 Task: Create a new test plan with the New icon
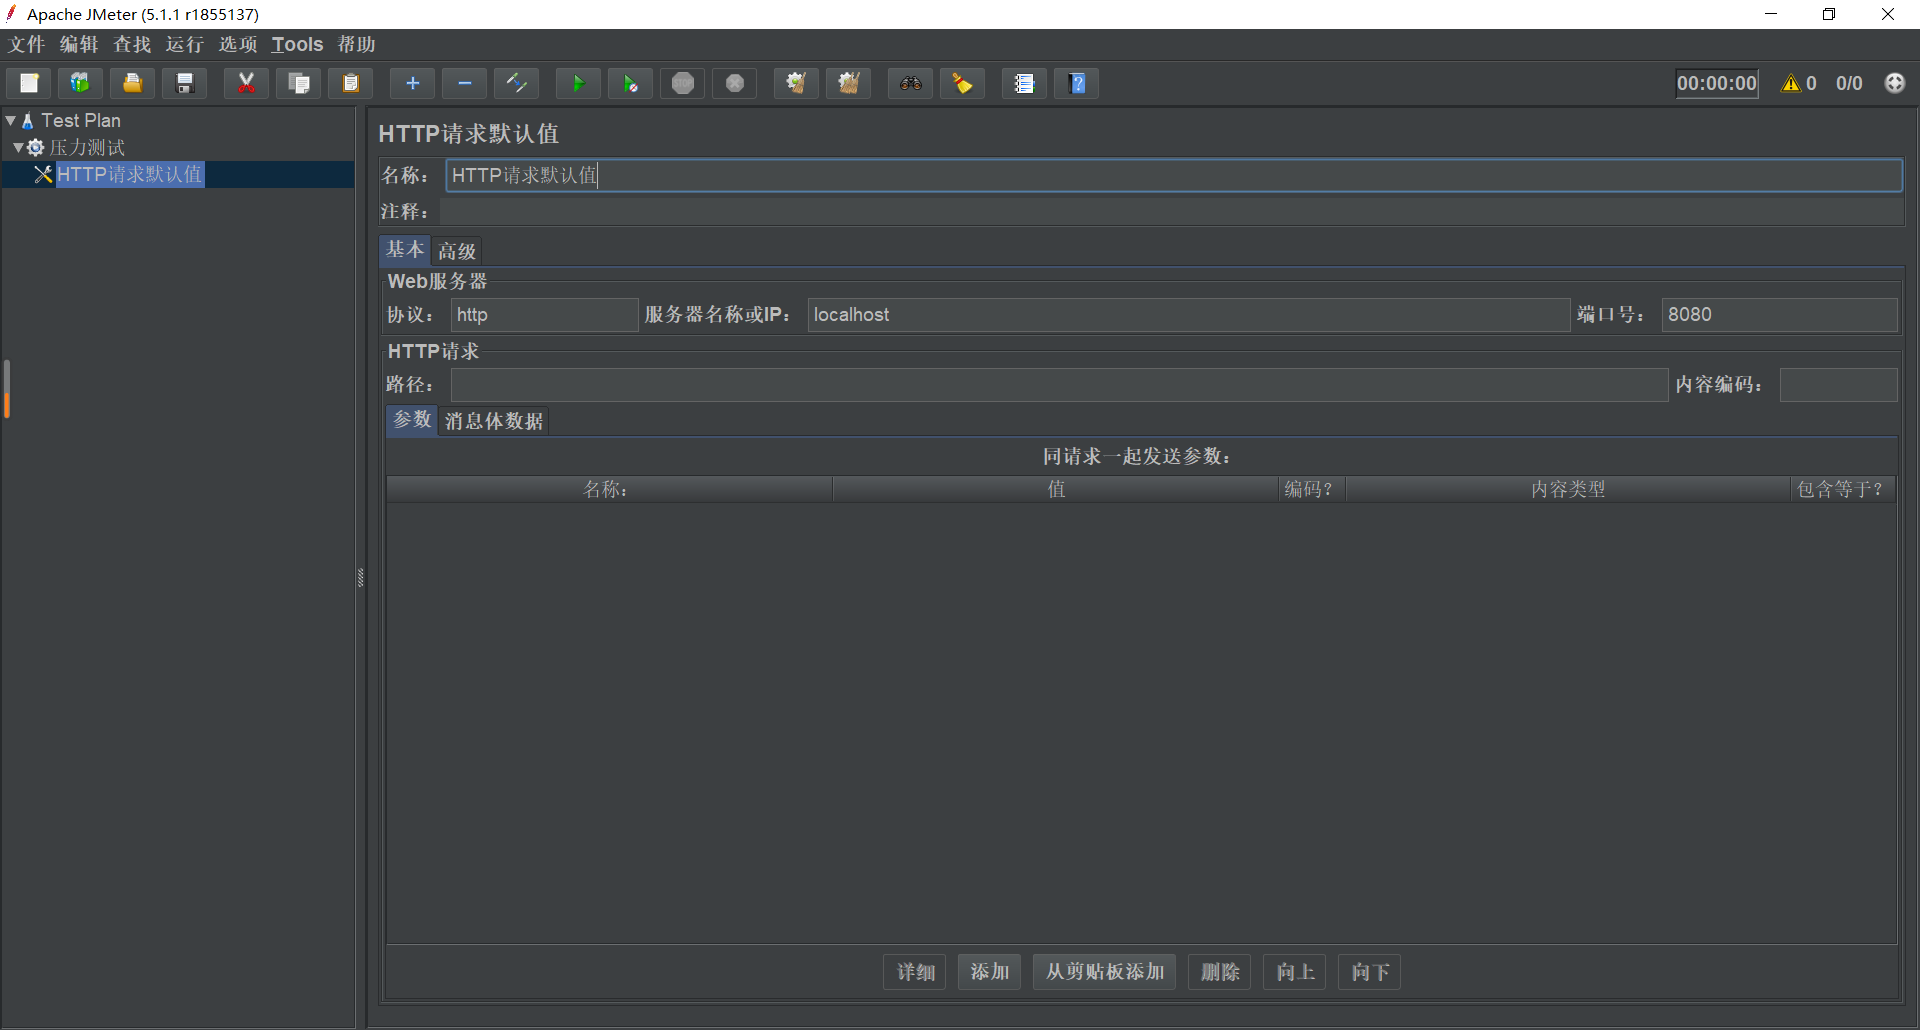click(29, 83)
